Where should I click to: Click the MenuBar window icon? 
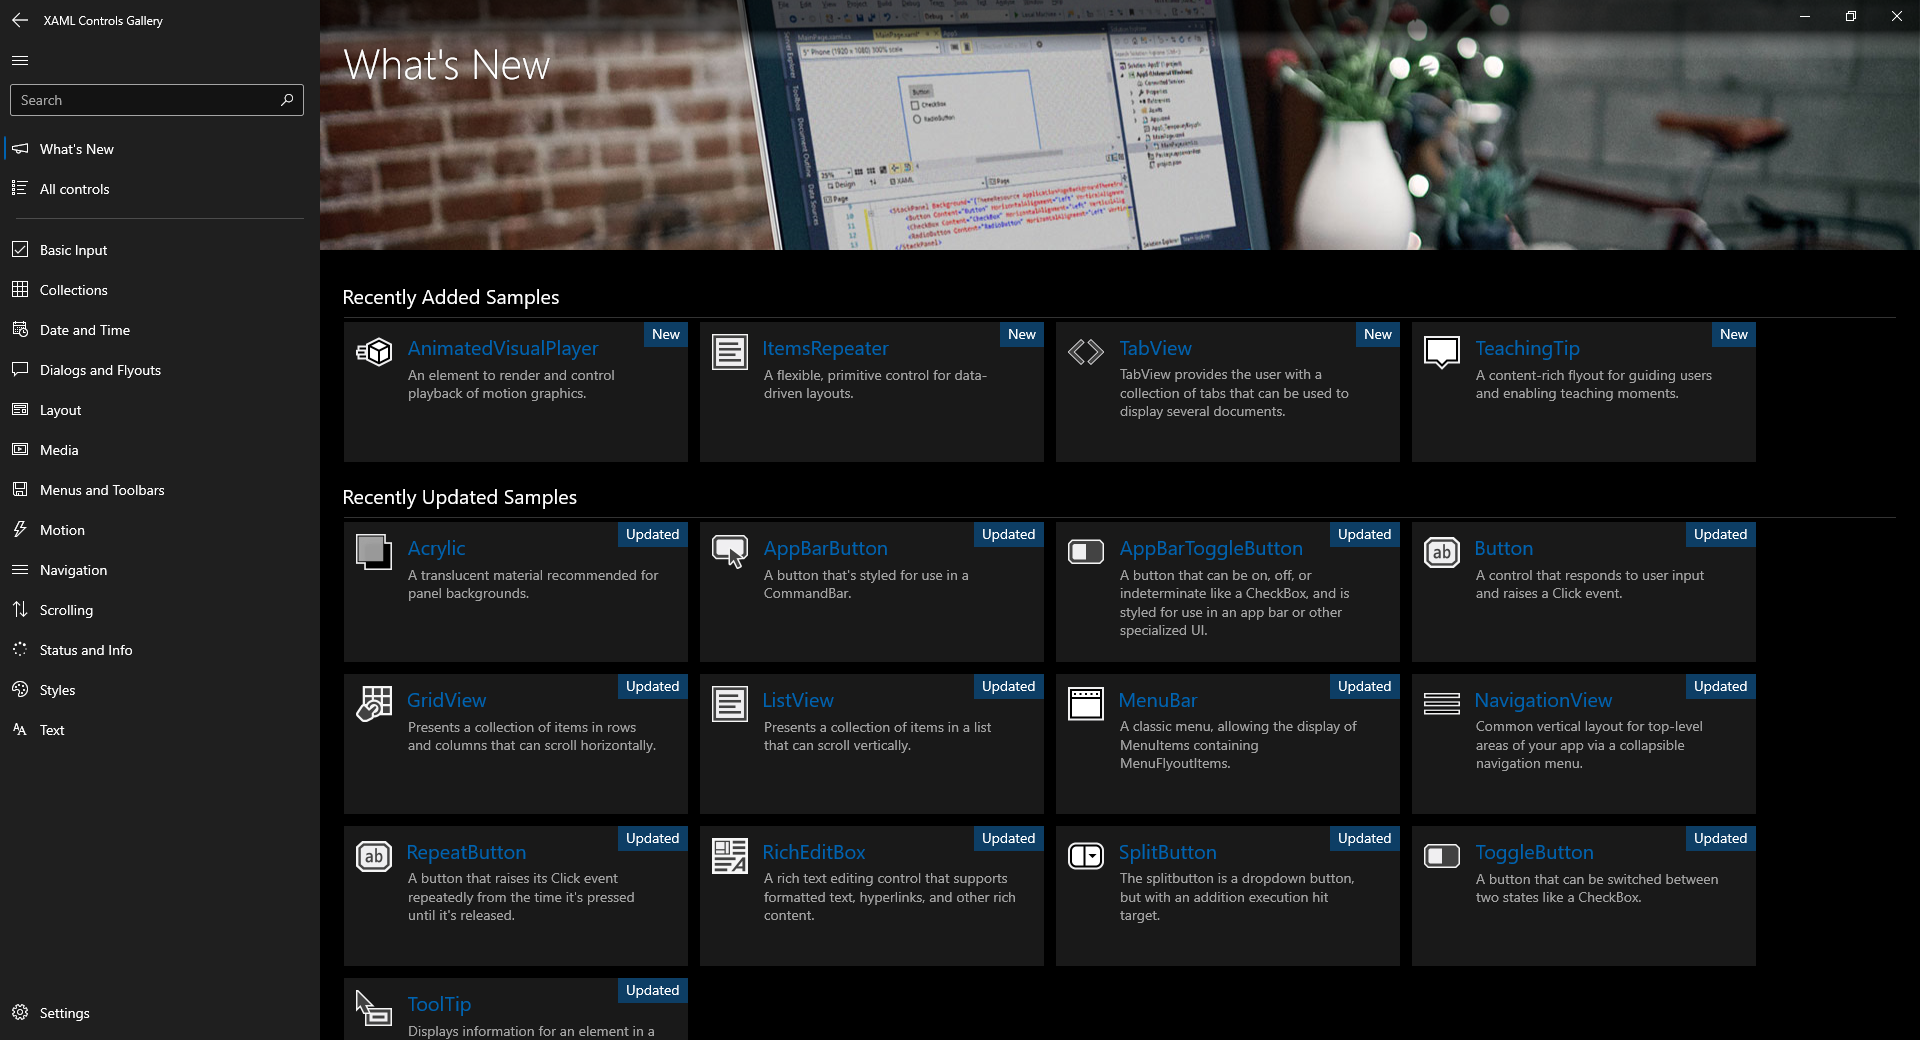point(1086,704)
